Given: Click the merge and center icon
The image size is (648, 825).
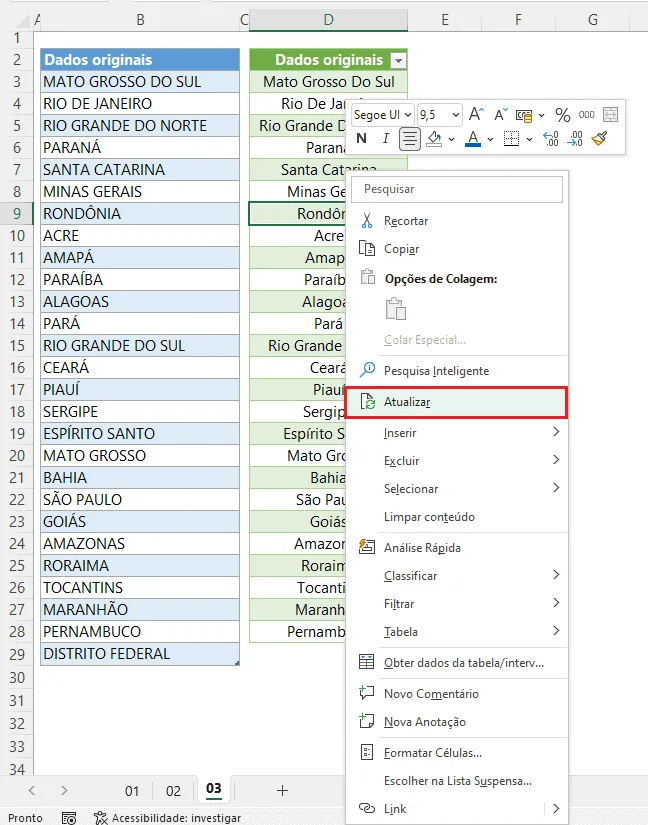Looking at the screenshot, I should click(x=610, y=114).
